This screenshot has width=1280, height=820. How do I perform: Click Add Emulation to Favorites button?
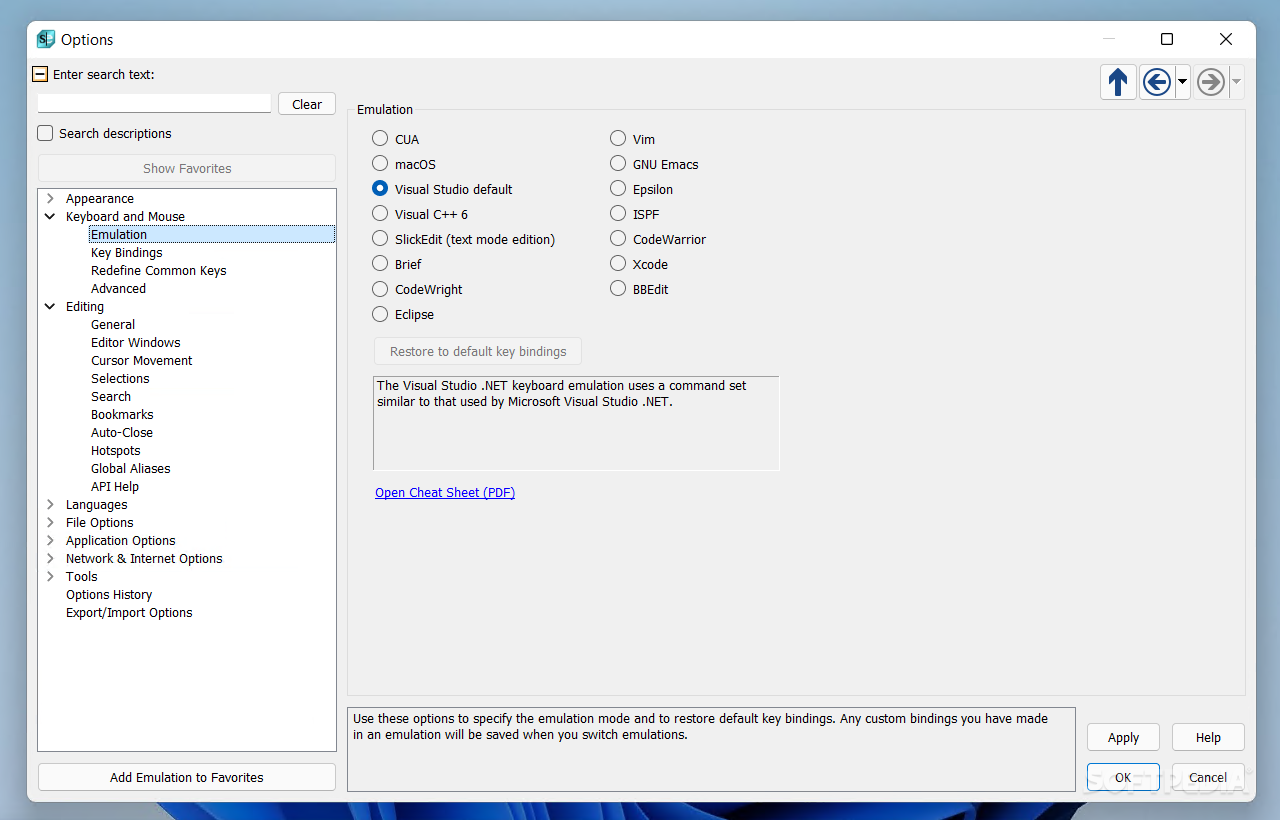pyautogui.click(x=187, y=777)
